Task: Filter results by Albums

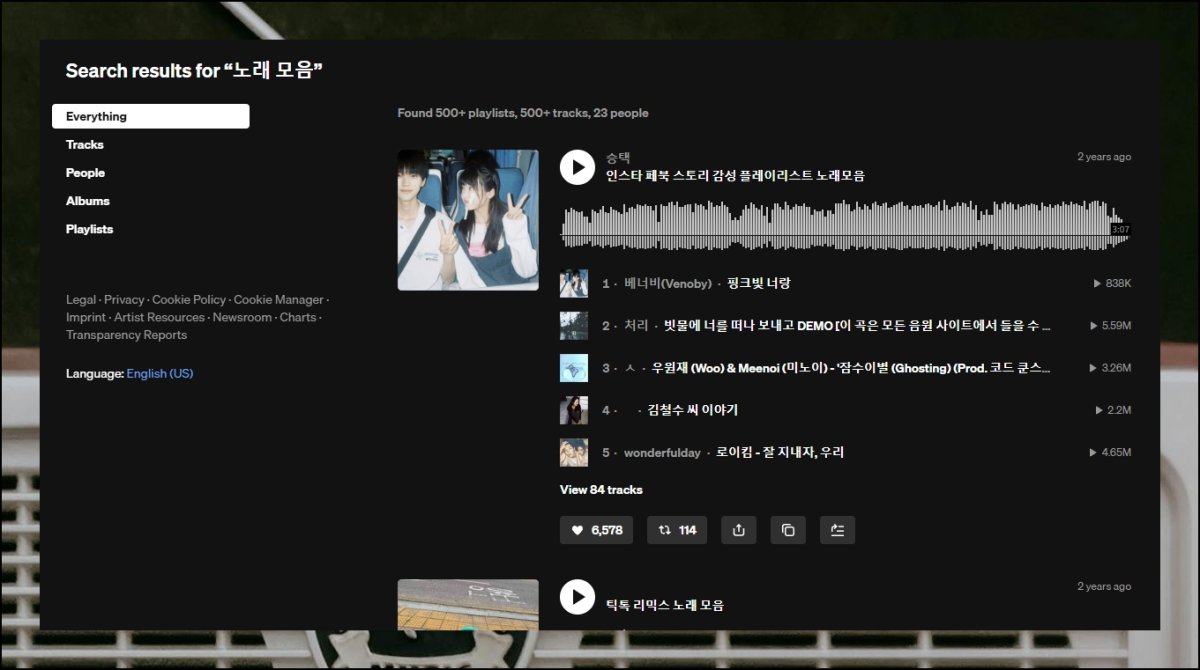Action: (x=88, y=201)
